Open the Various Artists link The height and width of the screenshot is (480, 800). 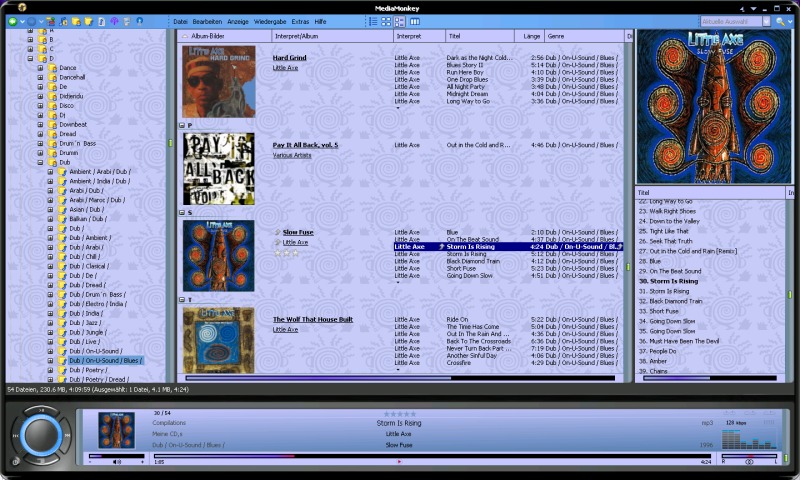click(292, 155)
